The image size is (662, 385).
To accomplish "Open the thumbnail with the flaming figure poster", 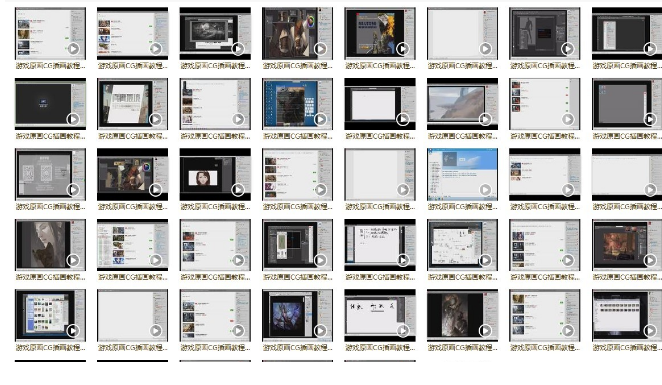I will tap(380, 33).
